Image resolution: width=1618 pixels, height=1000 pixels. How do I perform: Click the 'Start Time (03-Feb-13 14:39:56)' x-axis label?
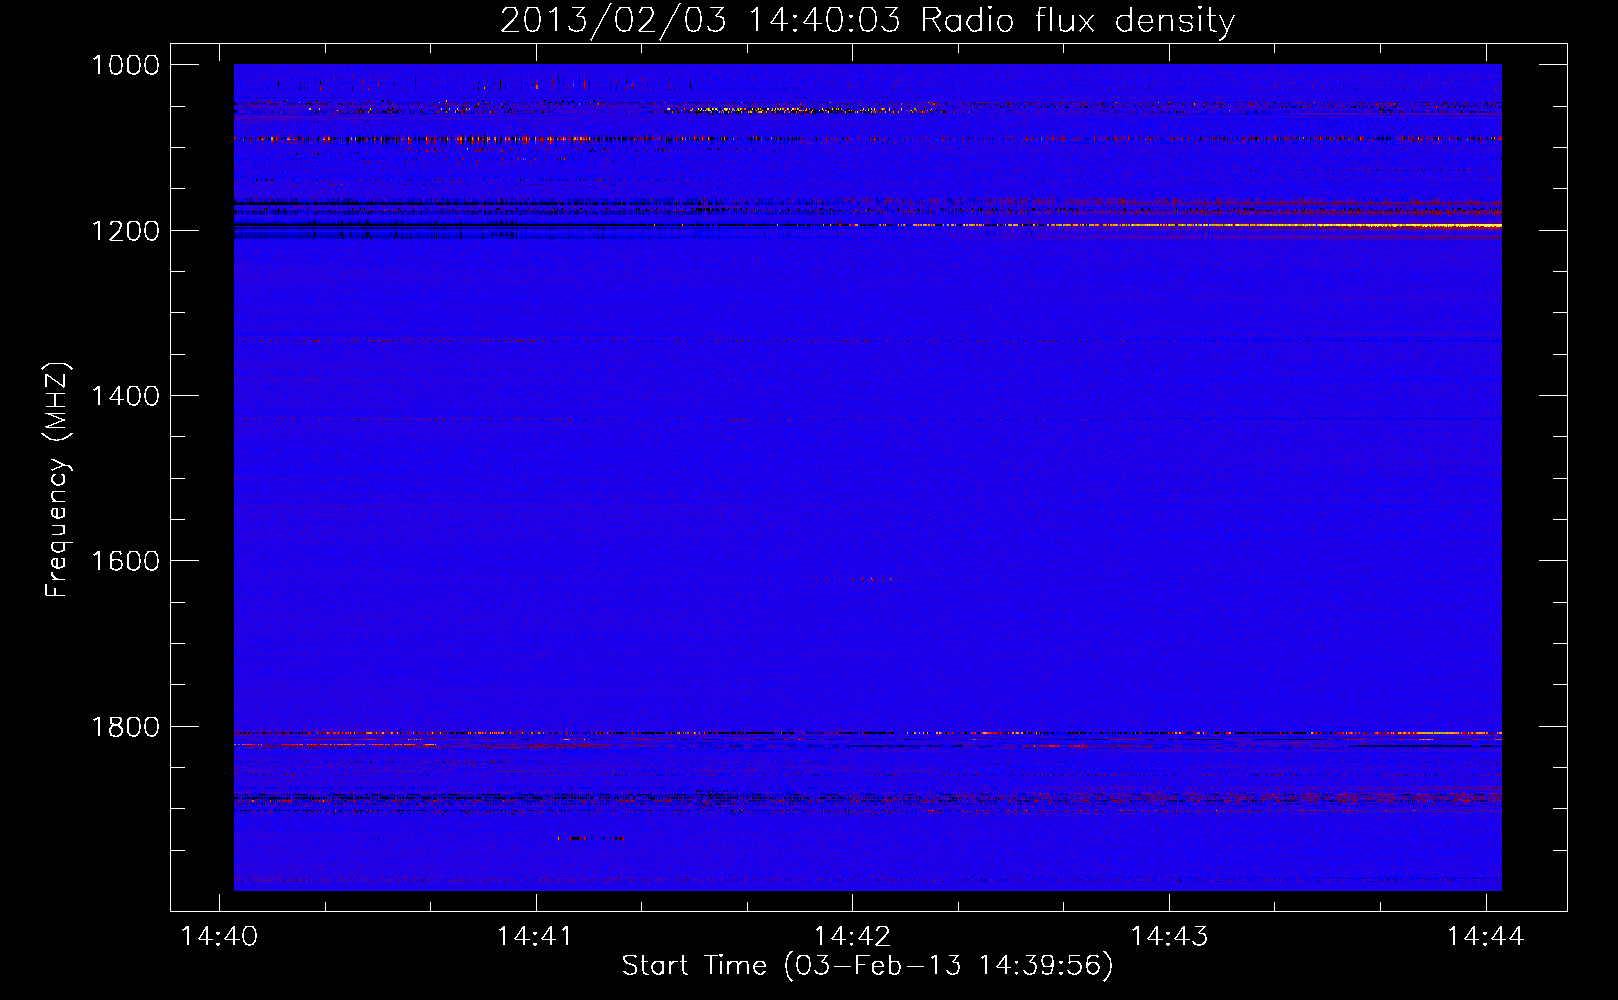click(x=867, y=966)
